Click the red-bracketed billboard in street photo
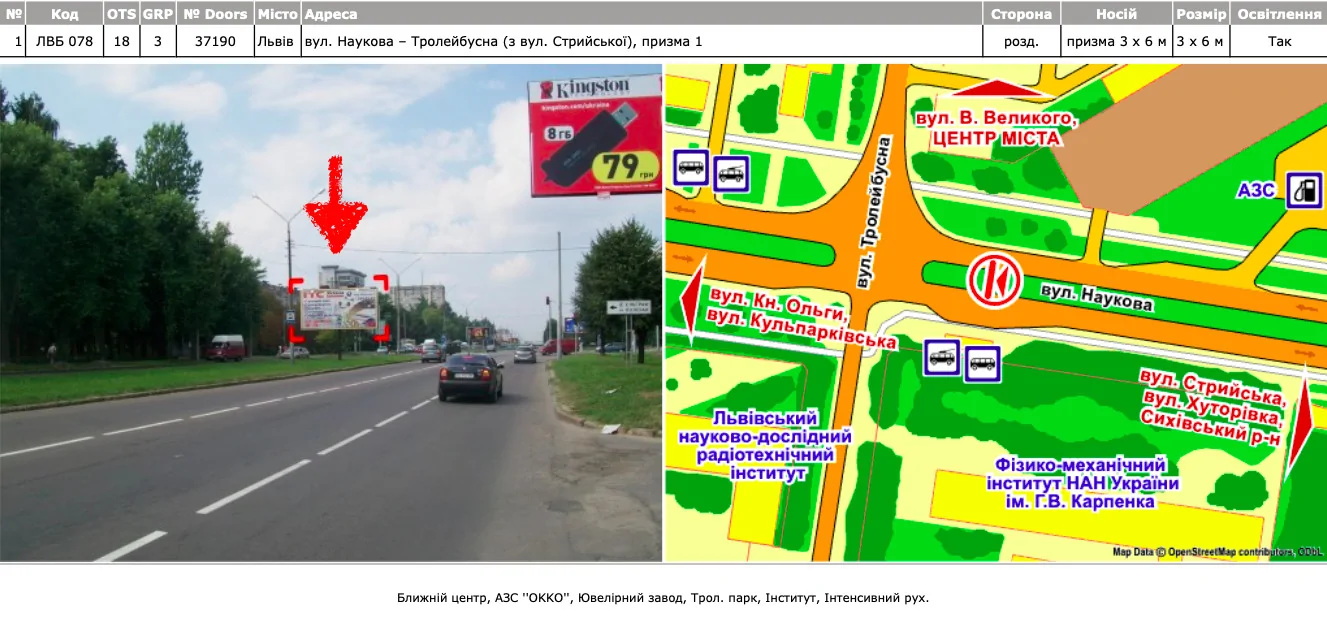The image size is (1327, 627). [339, 309]
